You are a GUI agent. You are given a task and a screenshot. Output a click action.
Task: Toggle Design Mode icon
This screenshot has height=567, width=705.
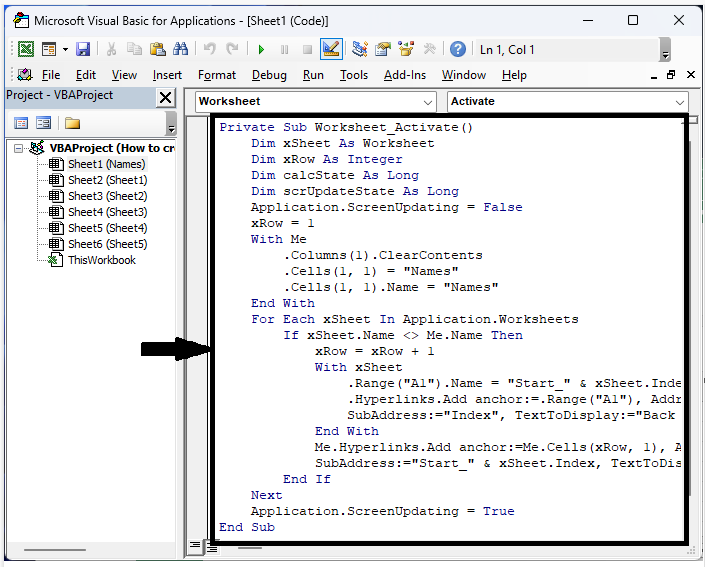click(x=331, y=49)
